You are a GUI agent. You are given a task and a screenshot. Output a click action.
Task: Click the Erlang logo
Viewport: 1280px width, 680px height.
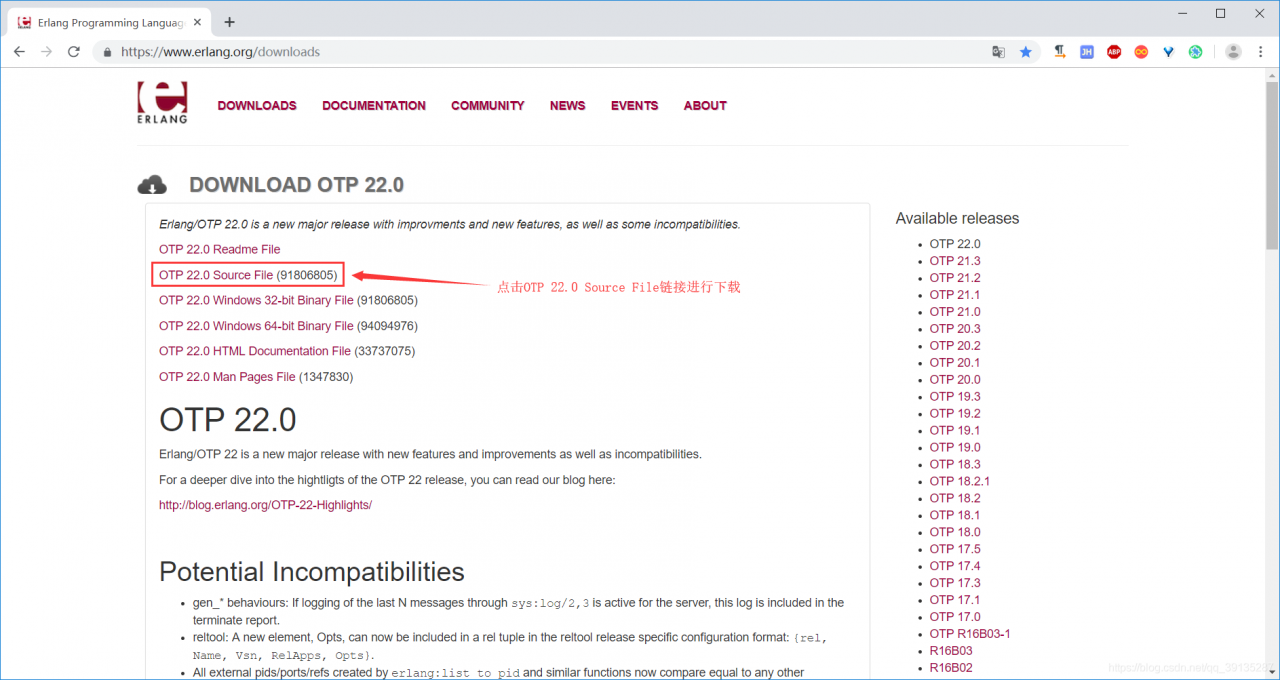pyautogui.click(x=162, y=103)
